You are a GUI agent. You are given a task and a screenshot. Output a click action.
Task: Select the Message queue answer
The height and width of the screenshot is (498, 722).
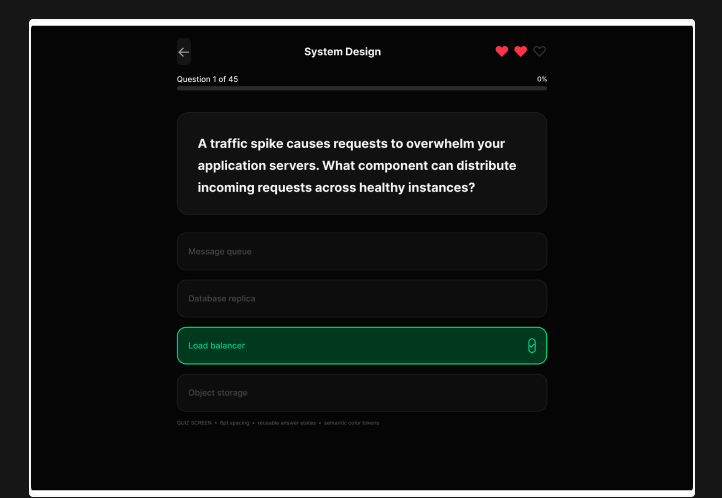pyautogui.click(x=362, y=251)
